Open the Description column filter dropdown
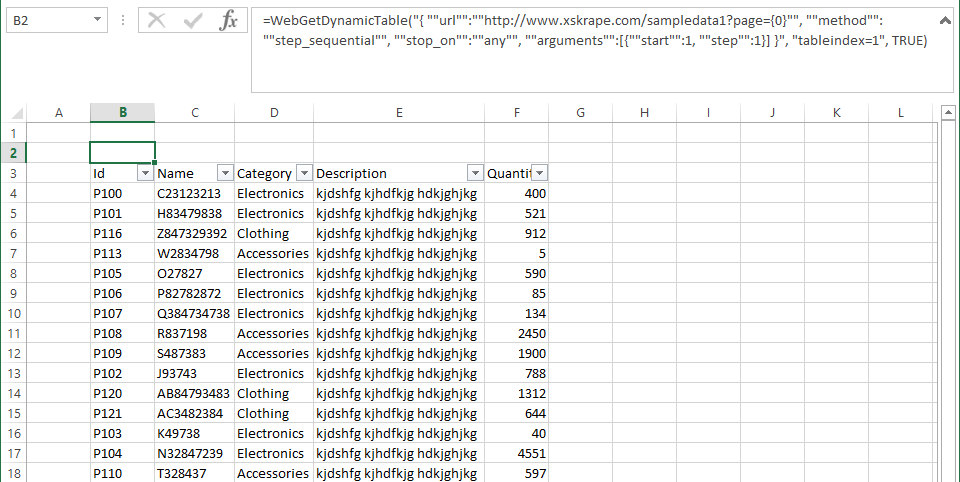960x482 pixels. point(475,173)
